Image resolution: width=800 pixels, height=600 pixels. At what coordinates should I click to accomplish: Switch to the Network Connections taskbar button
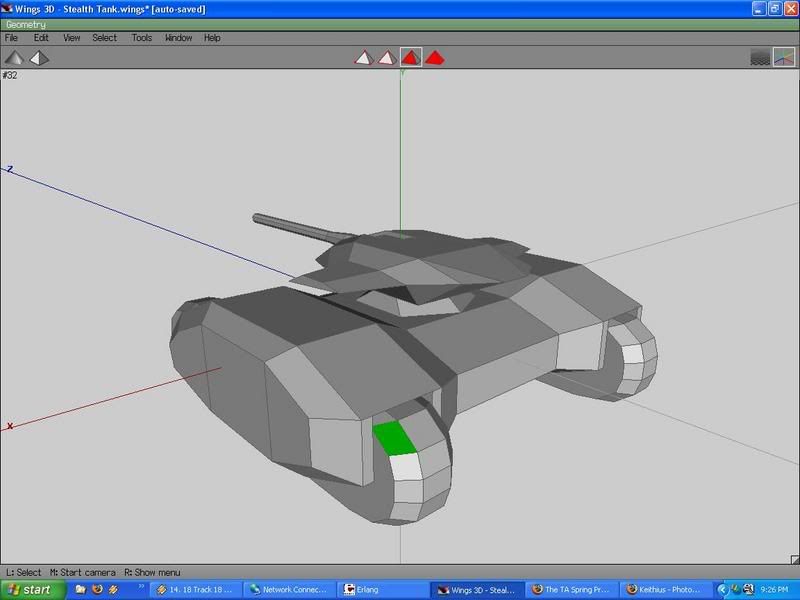[x=289, y=590]
